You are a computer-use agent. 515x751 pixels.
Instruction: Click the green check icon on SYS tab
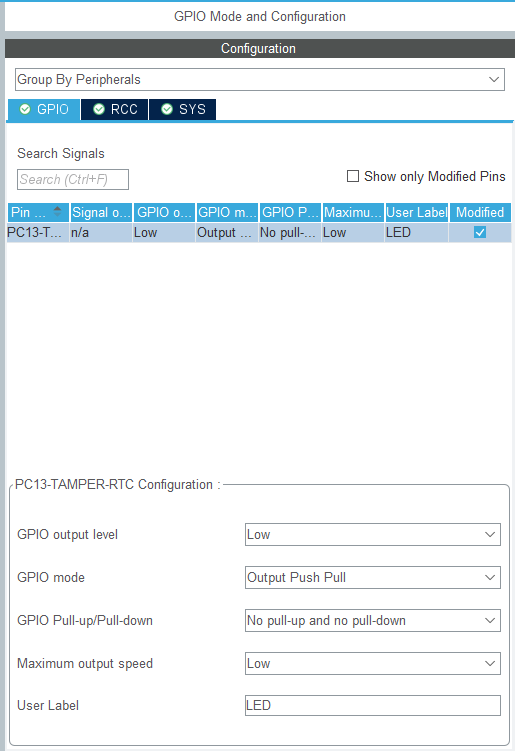tap(167, 110)
